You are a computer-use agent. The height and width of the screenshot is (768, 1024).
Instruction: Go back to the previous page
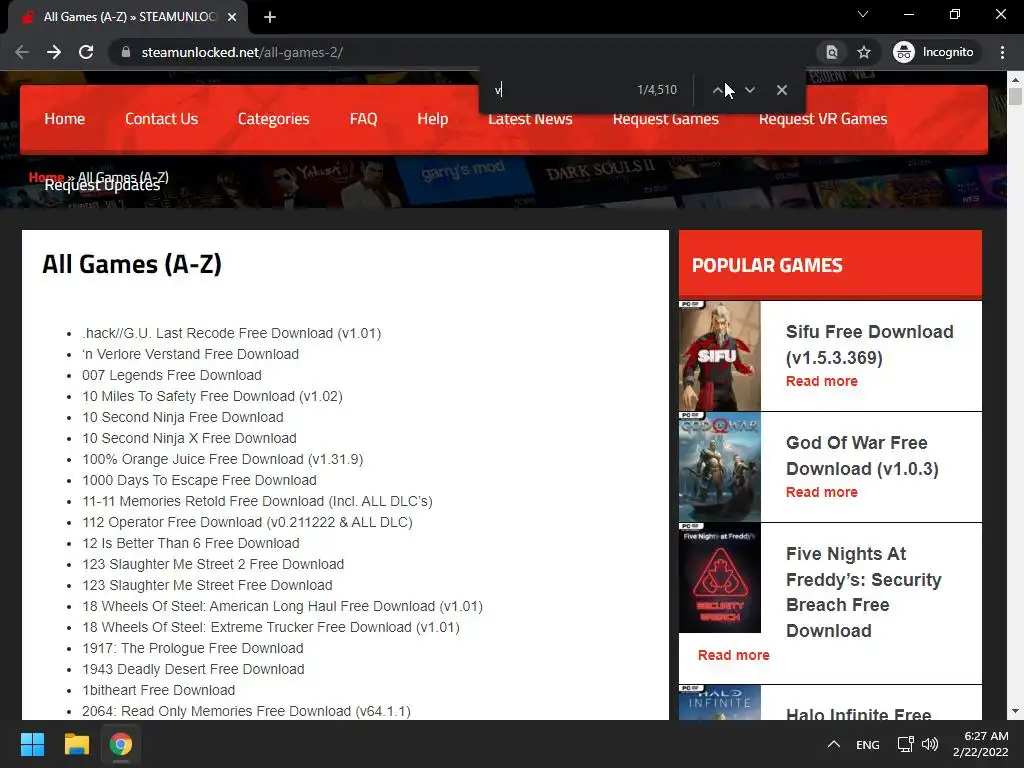22,52
